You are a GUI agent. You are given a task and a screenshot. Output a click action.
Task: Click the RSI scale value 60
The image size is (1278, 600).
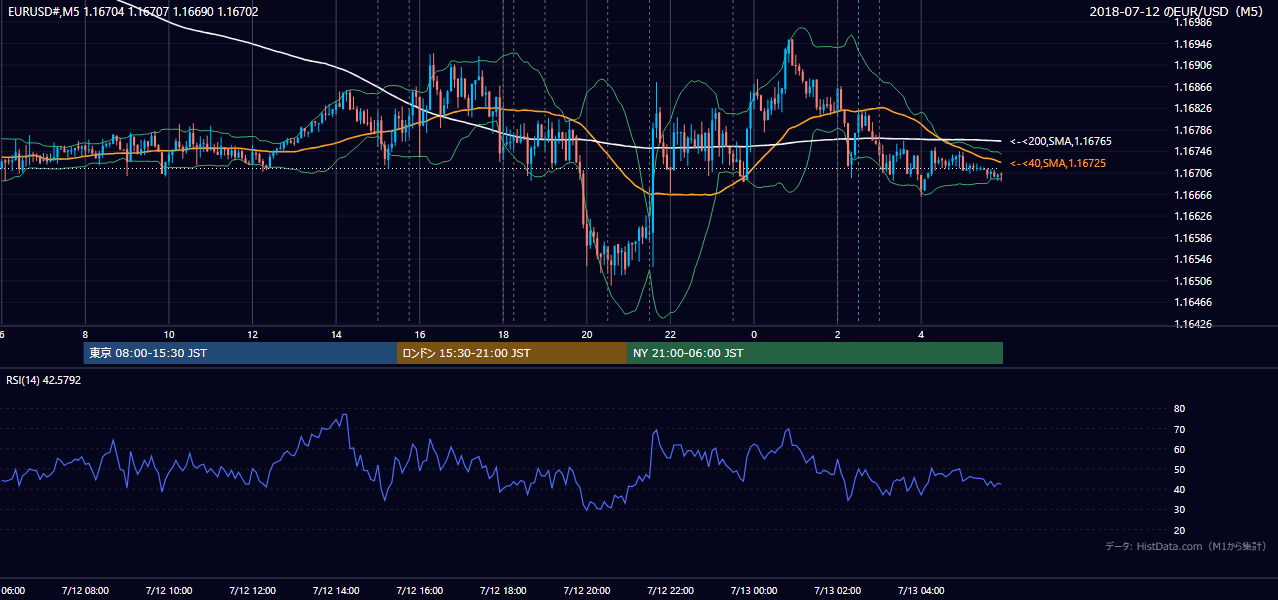1179,449
